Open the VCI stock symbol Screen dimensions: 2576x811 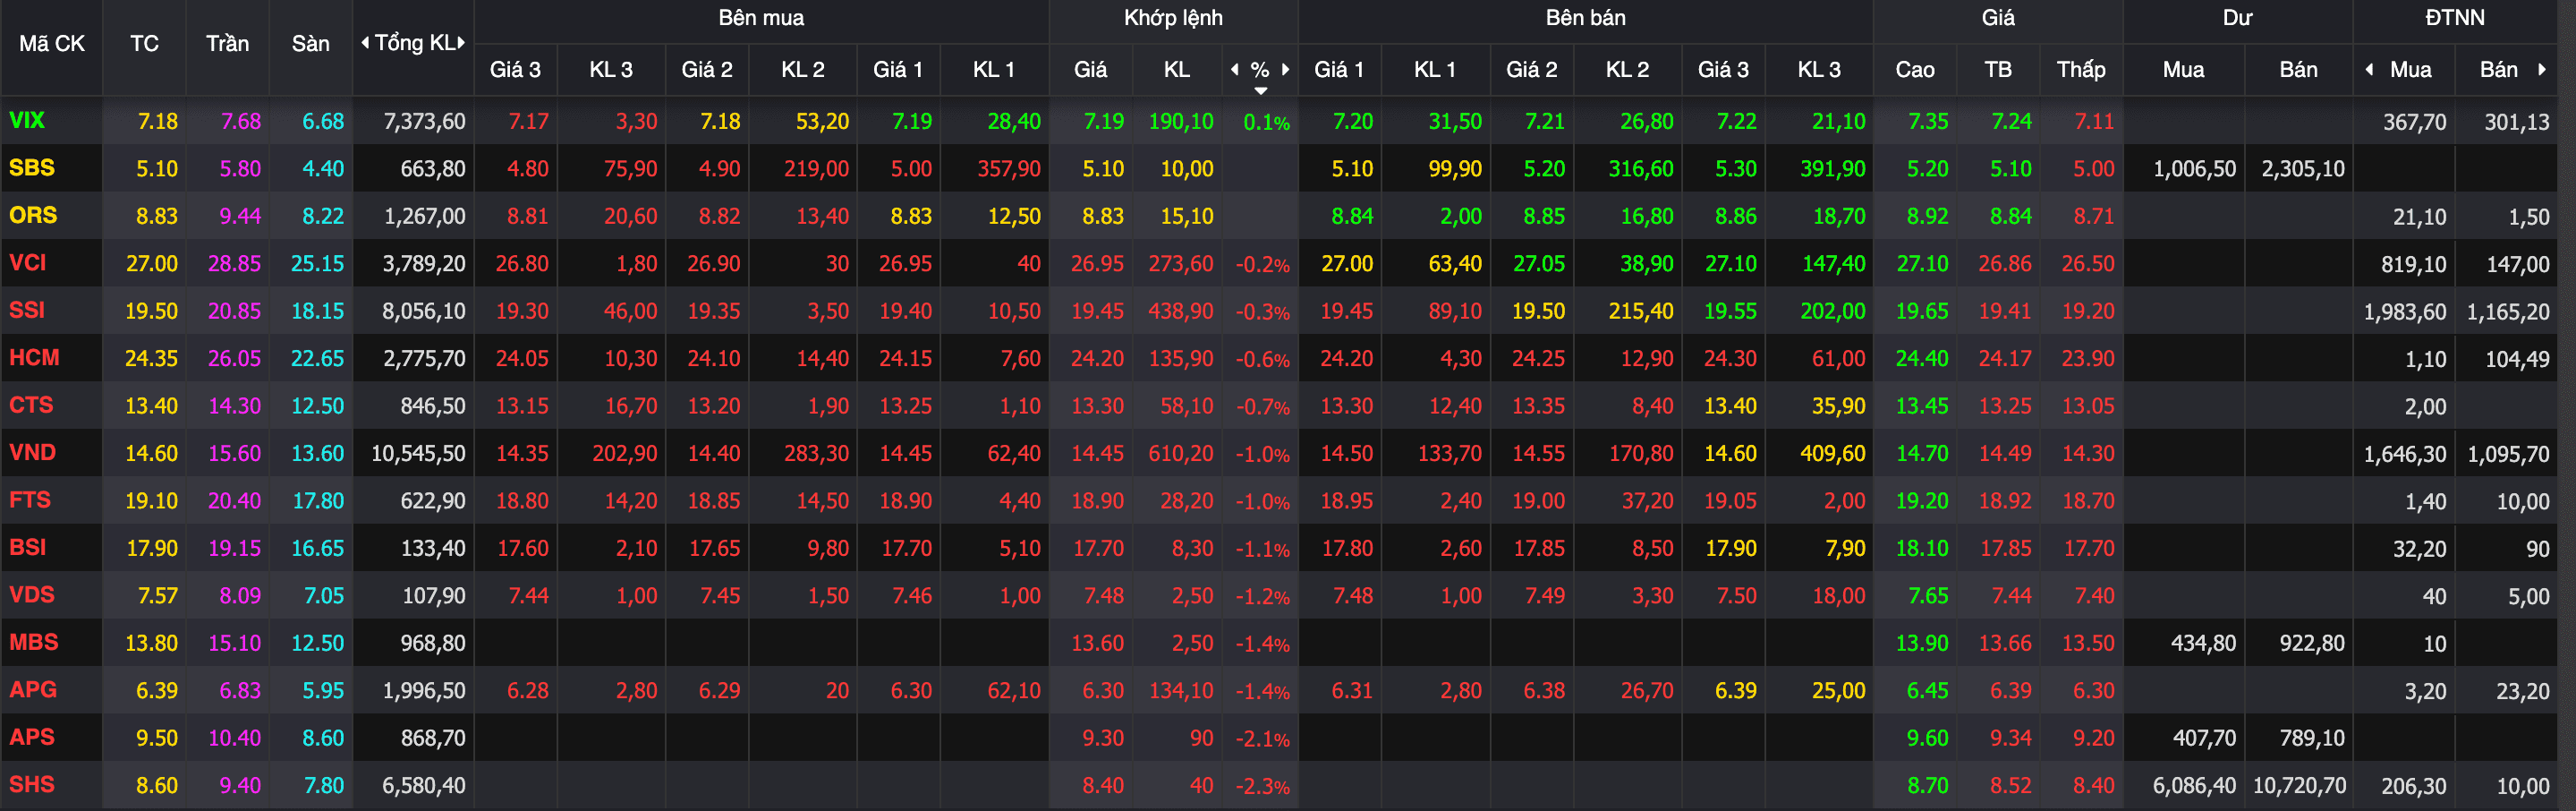point(28,263)
